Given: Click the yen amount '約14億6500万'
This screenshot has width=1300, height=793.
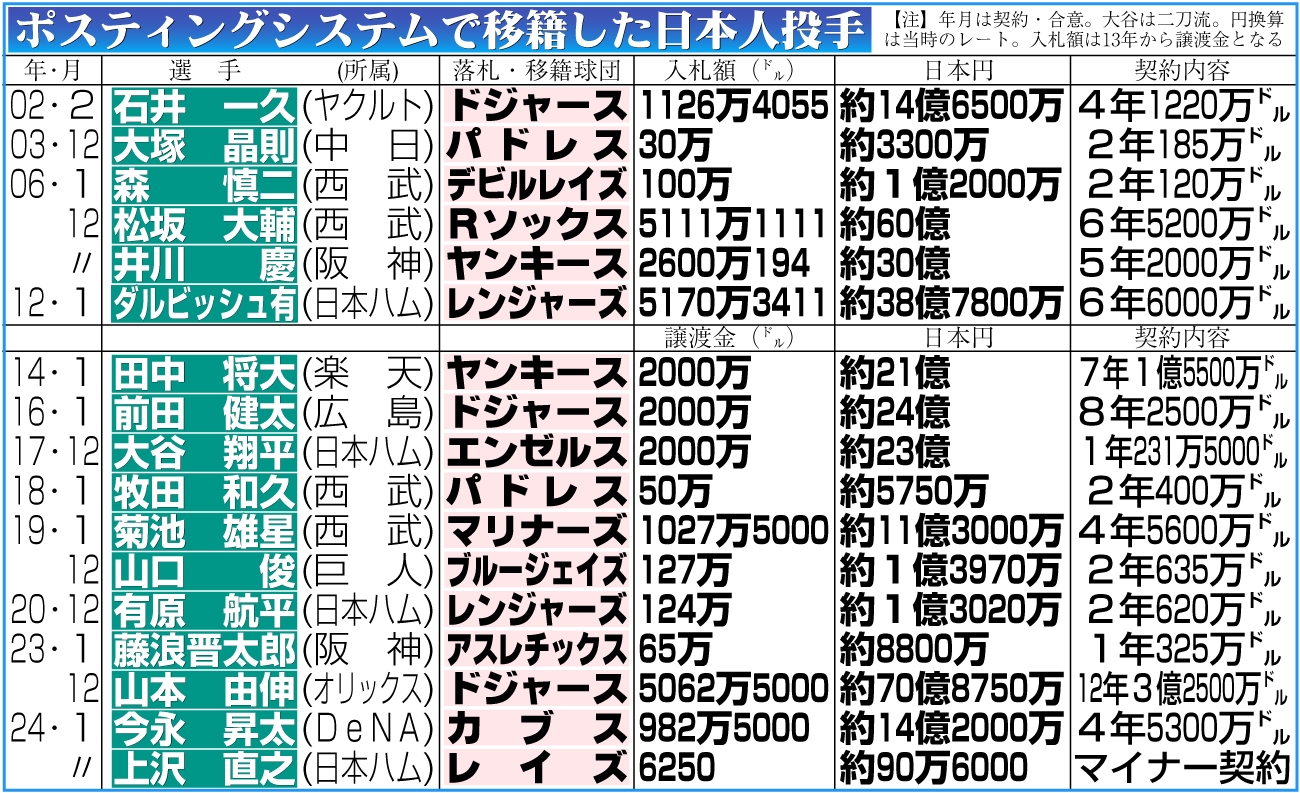Looking at the screenshot, I should 951,108.
